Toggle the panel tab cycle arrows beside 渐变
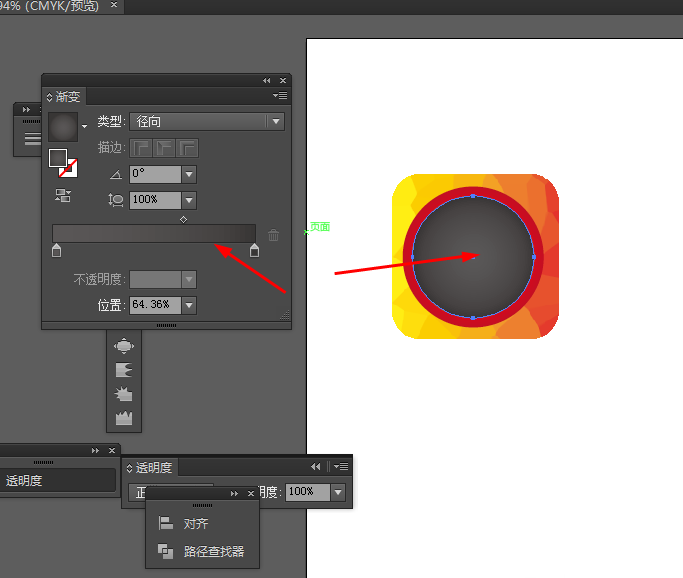The image size is (683, 578). tap(49, 97)
